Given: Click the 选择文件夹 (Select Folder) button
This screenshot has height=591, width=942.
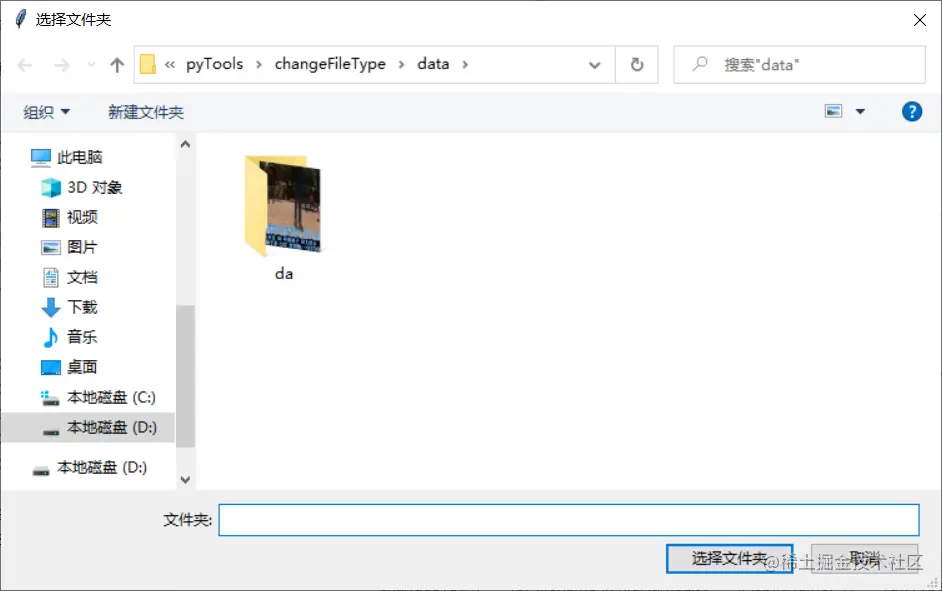Looking at the screenshot, I should coord(729,559).
